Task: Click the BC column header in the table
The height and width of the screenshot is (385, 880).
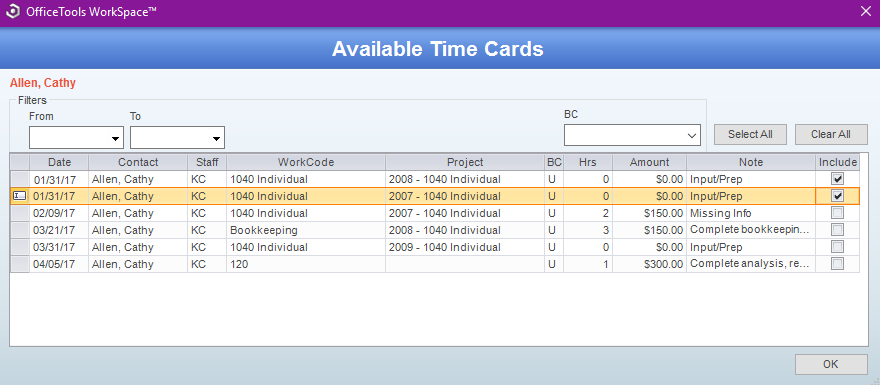Action: coord(554,162)
